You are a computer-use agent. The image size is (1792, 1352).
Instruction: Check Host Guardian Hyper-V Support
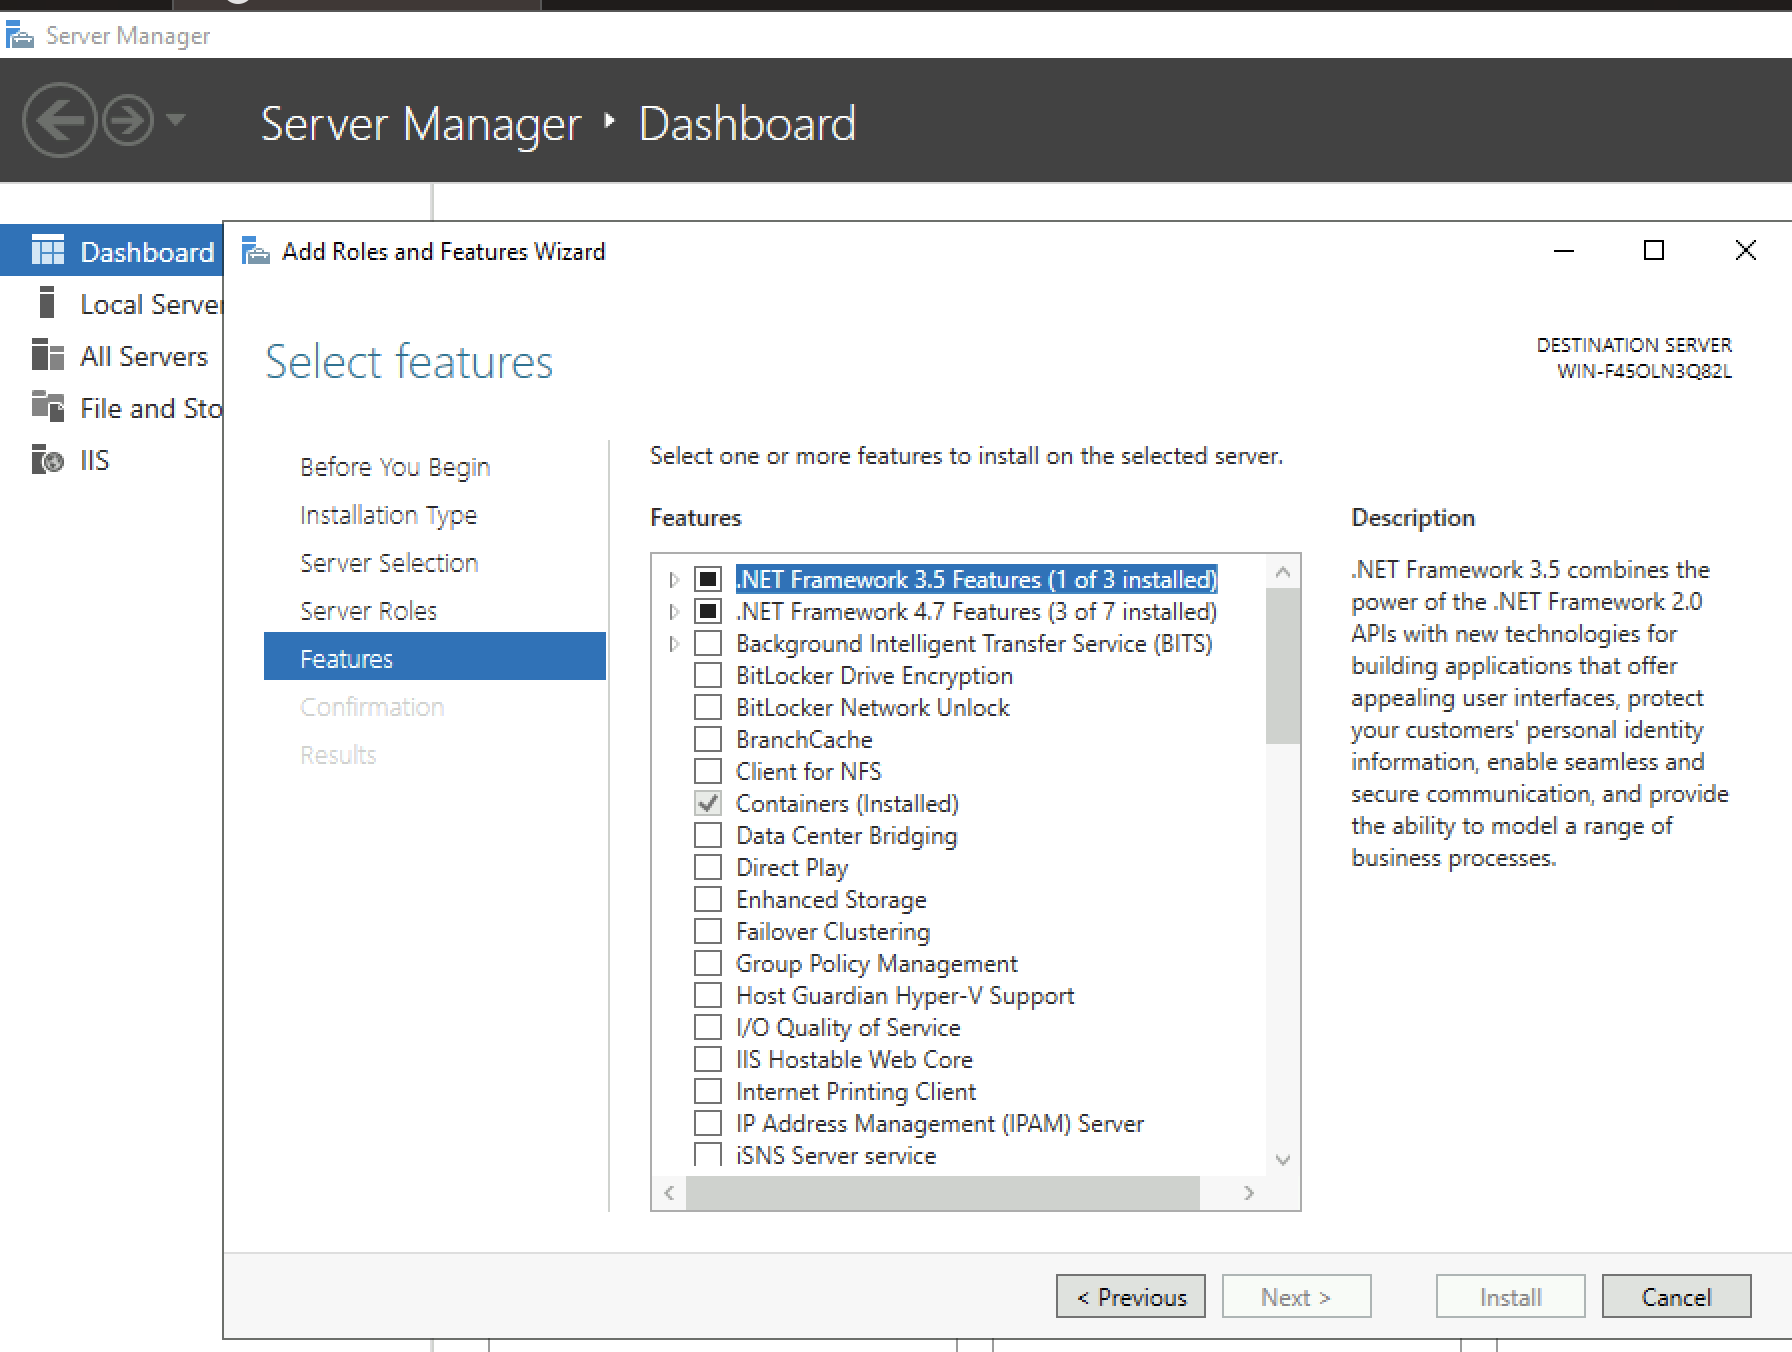708,995
